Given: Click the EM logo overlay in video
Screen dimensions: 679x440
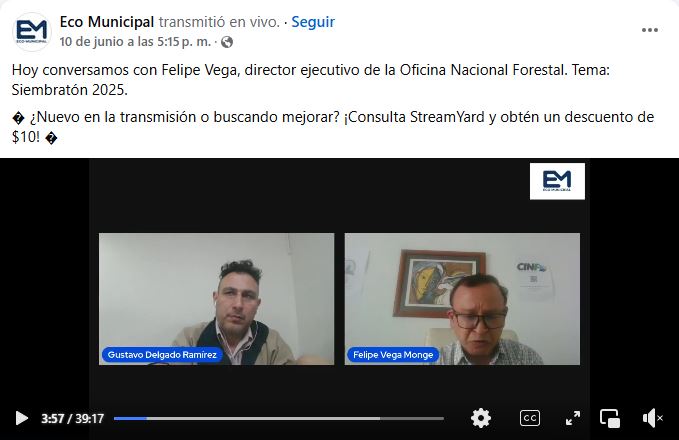Looking at the screenshot, I should [557, 181].
